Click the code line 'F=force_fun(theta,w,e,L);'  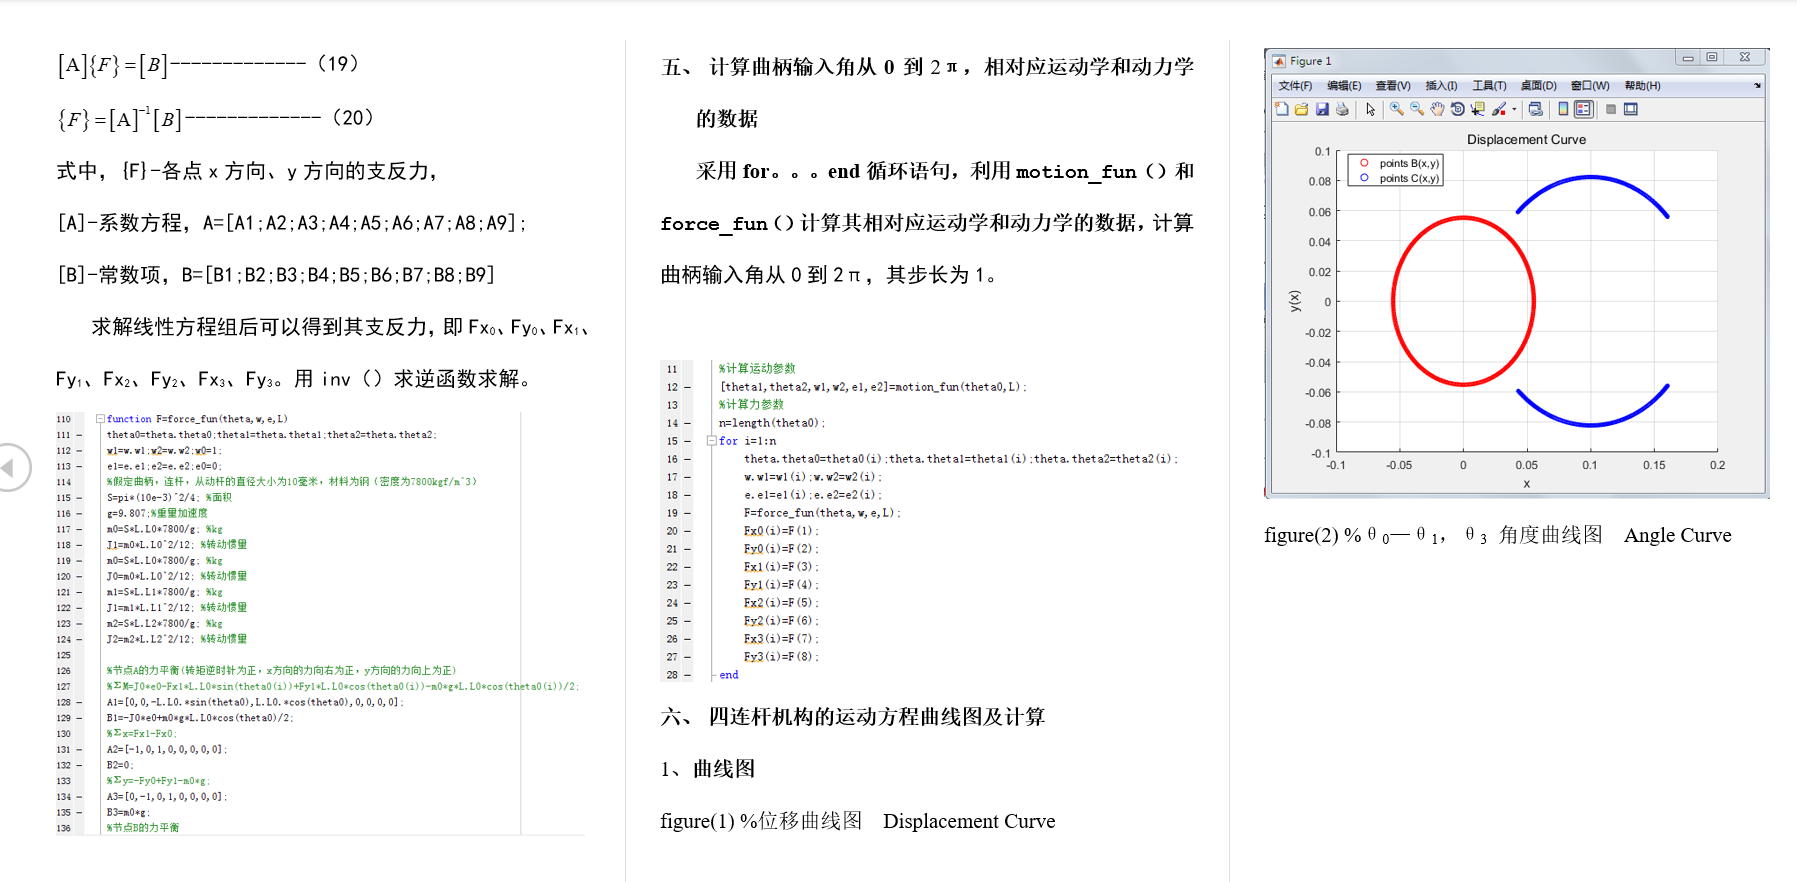pyautogui.click(x=822, y=513)
